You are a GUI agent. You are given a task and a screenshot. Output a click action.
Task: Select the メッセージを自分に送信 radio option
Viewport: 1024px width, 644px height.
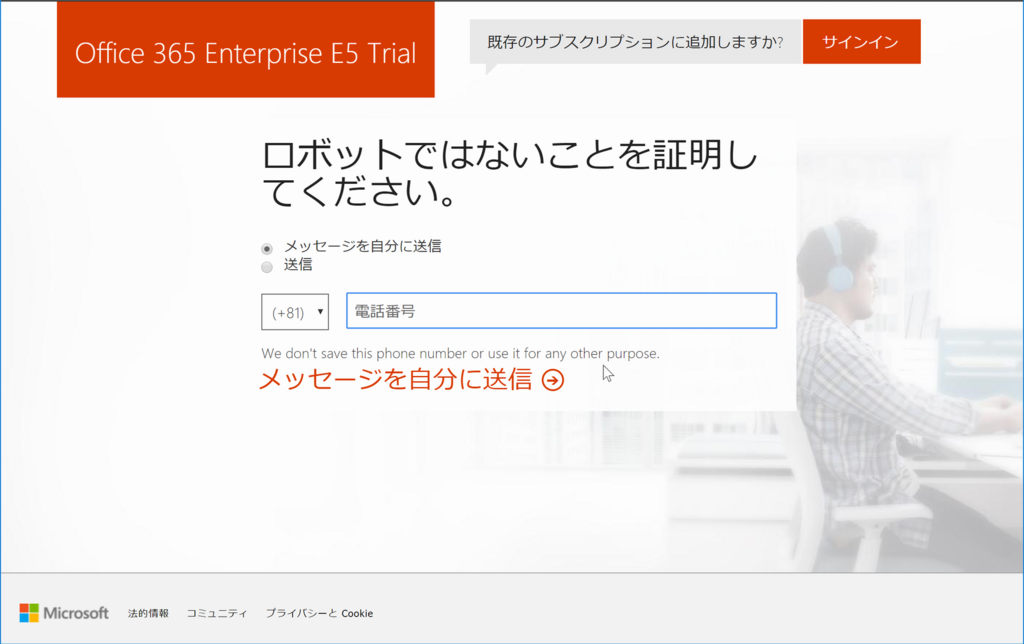click(x=266, y=248)
